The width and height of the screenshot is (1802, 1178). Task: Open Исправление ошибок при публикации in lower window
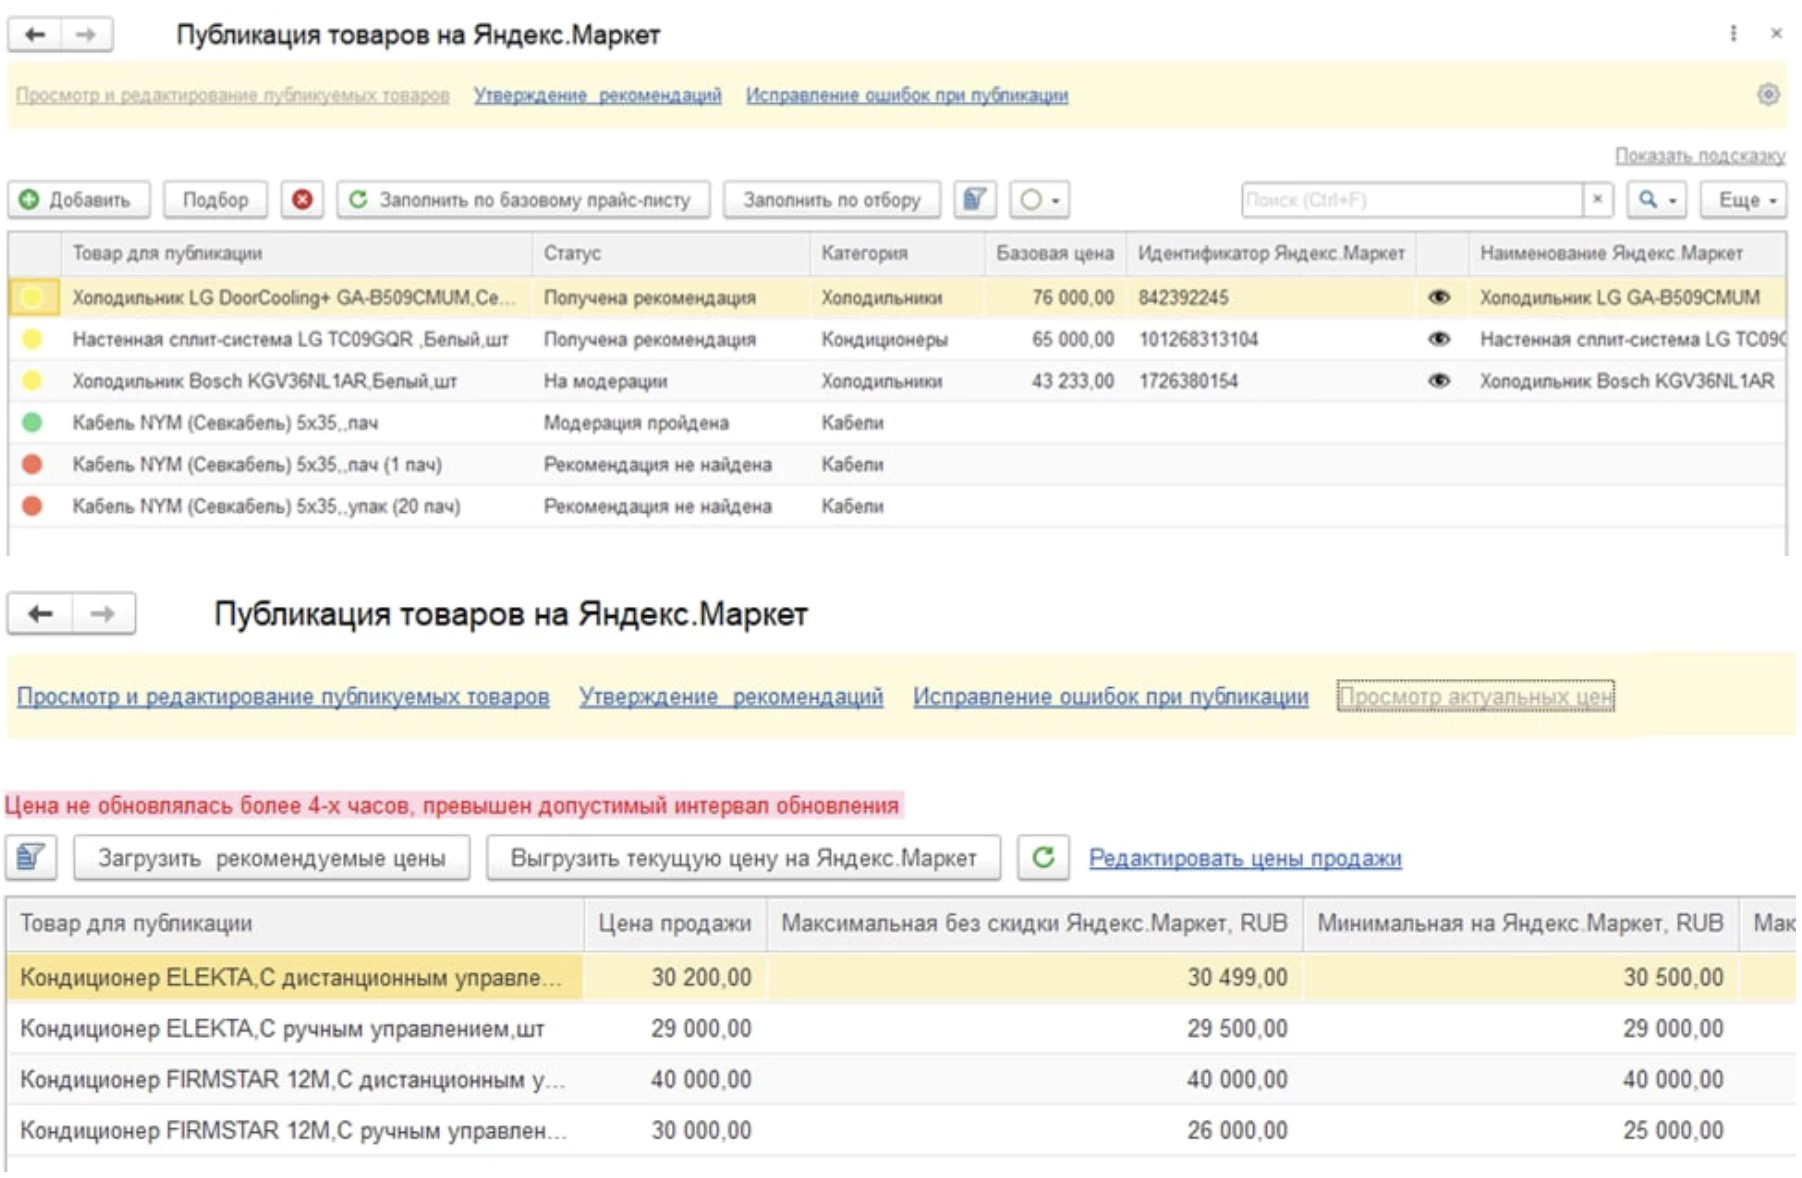pyautogui.click(x=1110, y=696)
